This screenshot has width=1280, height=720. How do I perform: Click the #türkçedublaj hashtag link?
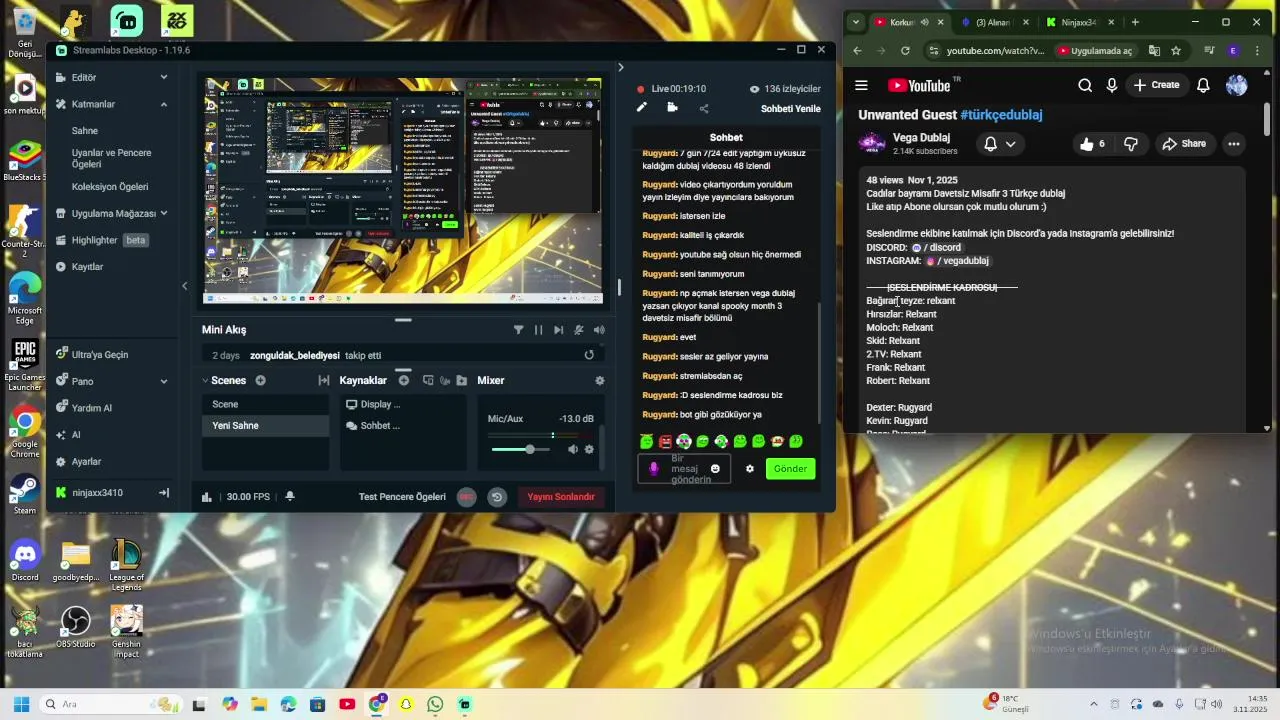coord(1001,115)
